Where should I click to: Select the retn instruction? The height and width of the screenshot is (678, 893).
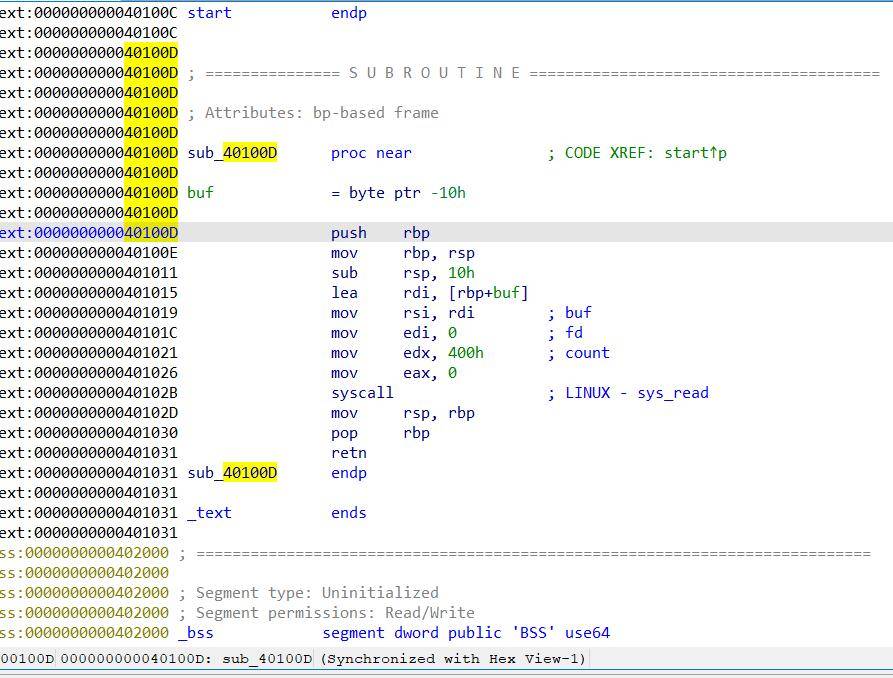(349, 453)
